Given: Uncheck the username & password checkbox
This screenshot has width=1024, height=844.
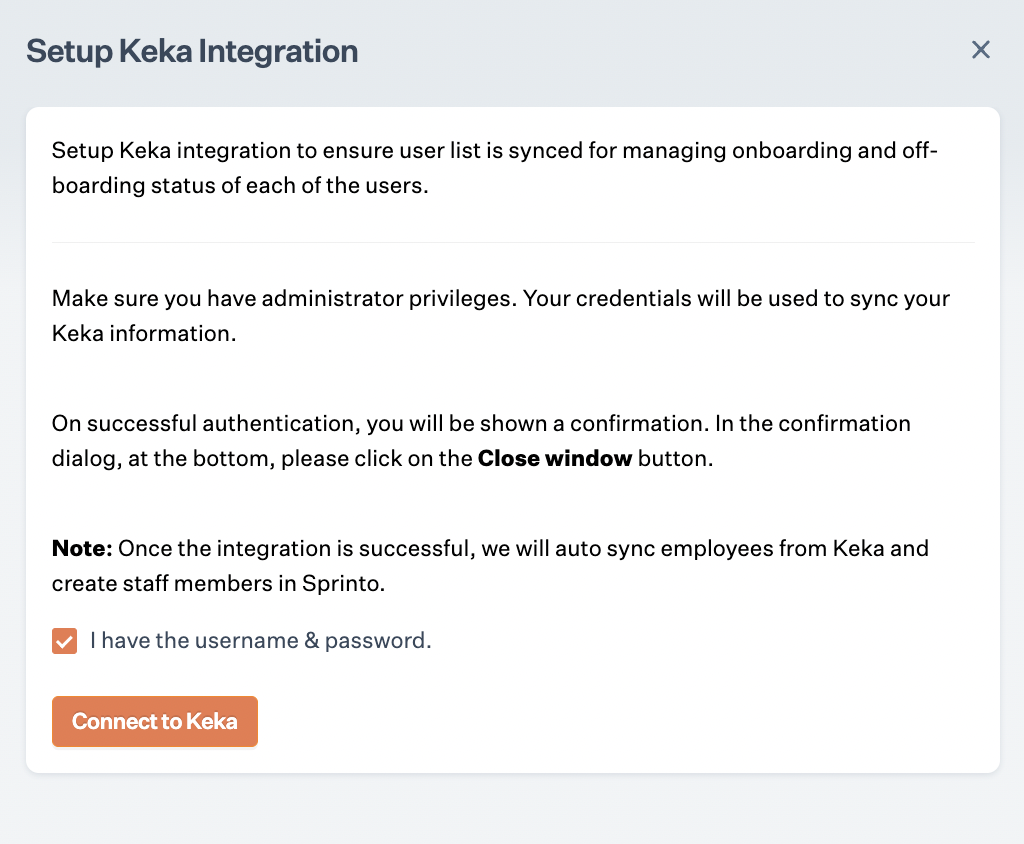Looking at the screenshot, I should pyautogui.click(x=65, y=641).
